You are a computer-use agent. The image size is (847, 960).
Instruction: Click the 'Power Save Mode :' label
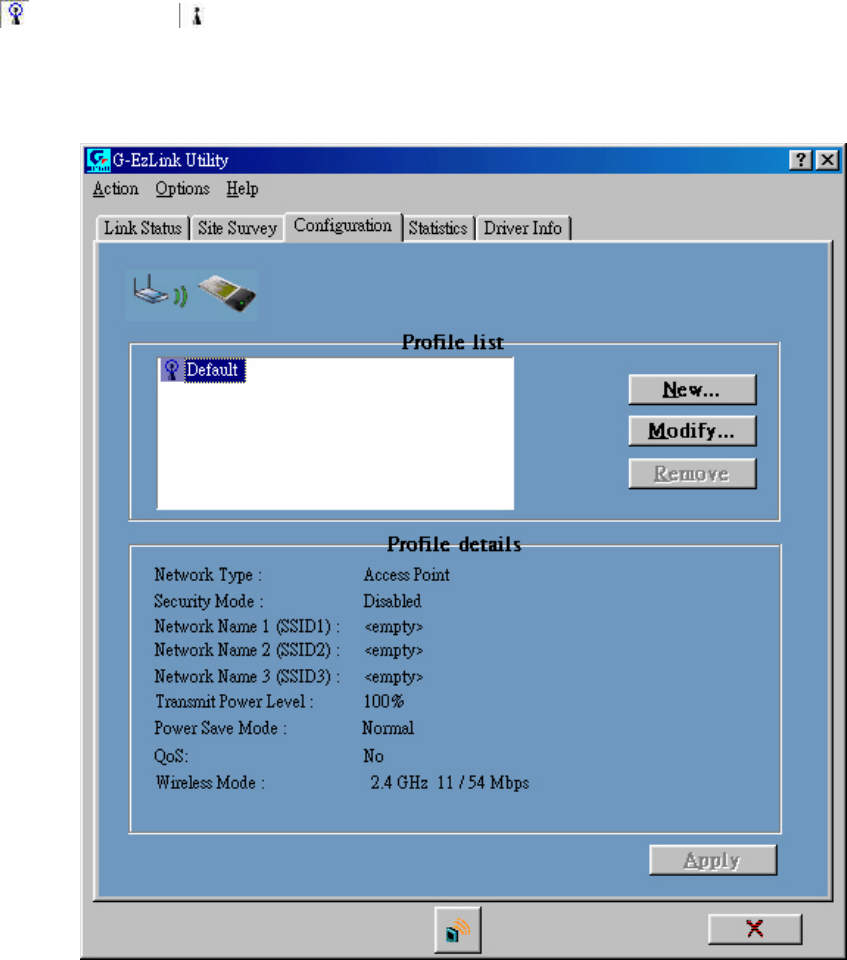(x=220, y=728)
